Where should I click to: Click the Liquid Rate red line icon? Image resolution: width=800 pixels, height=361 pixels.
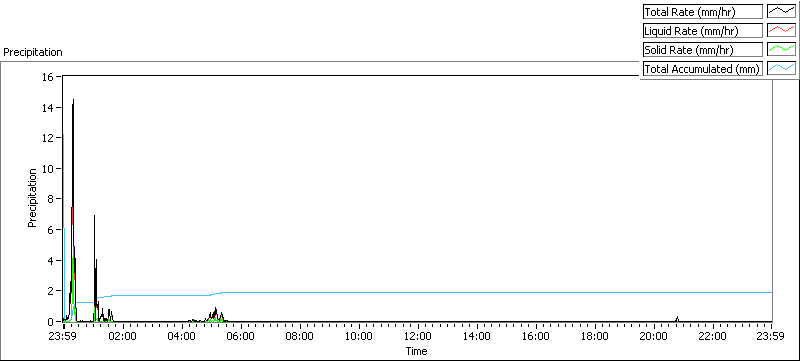tap(781, 31)
